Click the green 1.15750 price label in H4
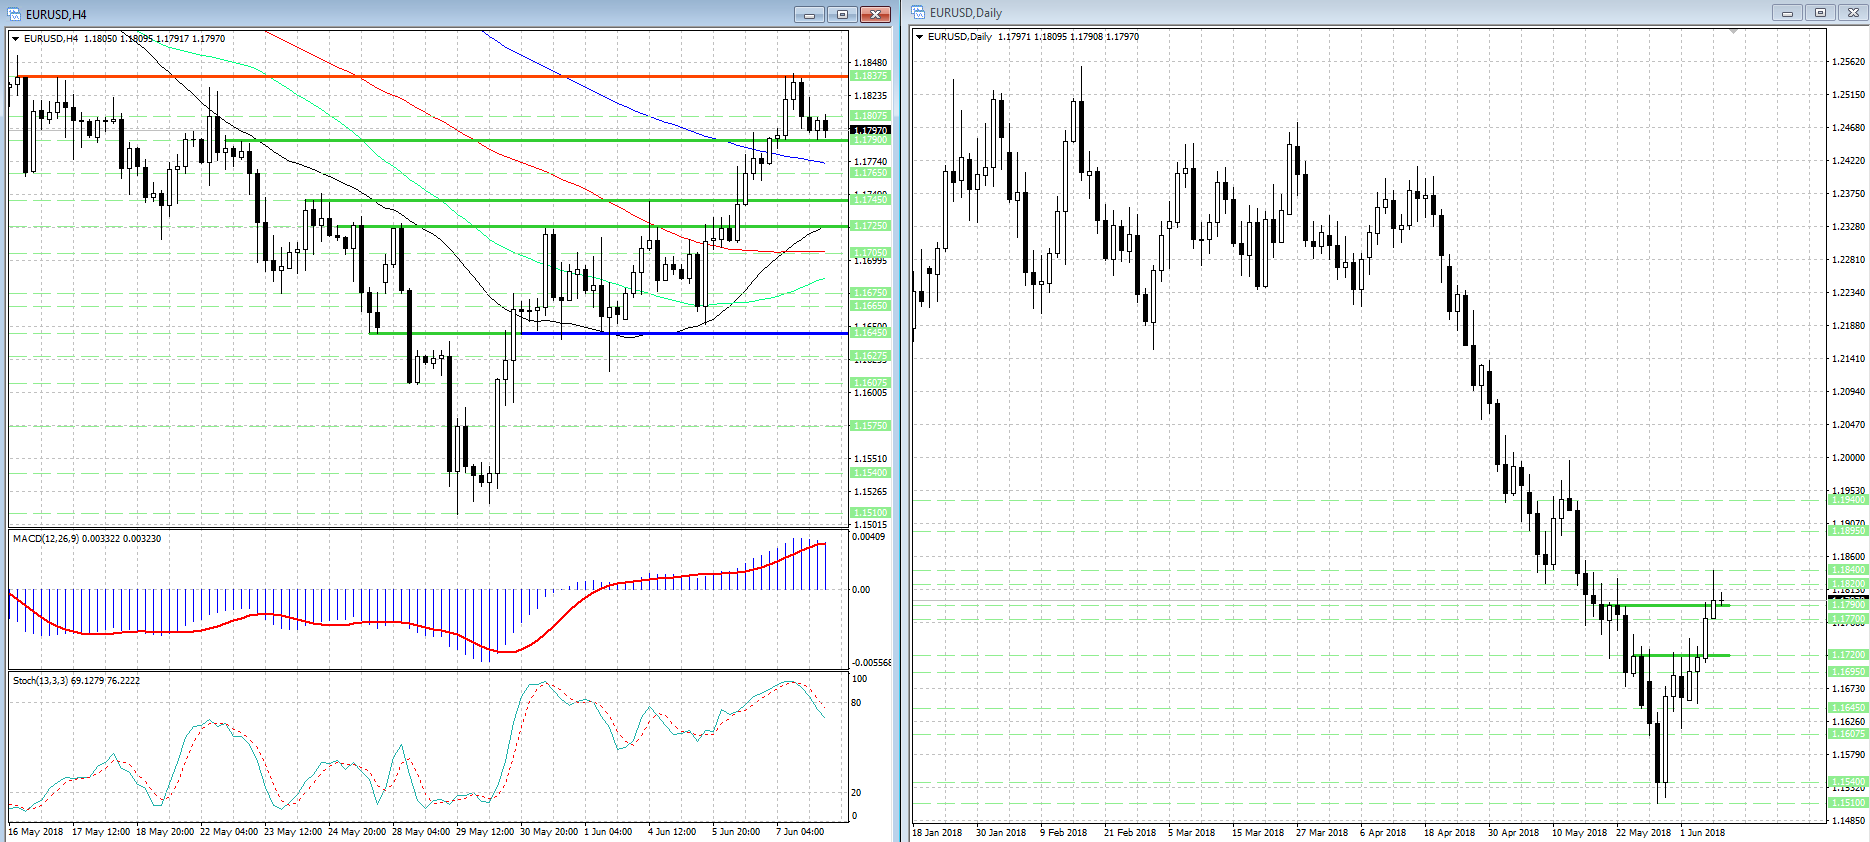The width and height of the screenshot is (1870, 842). pos(869,426)
